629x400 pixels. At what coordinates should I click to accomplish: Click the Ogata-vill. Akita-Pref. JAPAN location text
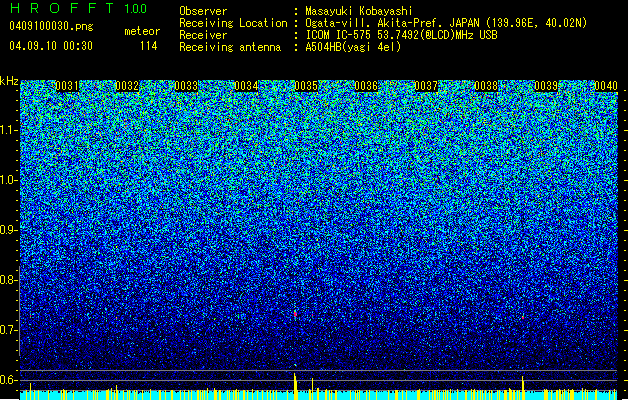(x=446, y=23)
